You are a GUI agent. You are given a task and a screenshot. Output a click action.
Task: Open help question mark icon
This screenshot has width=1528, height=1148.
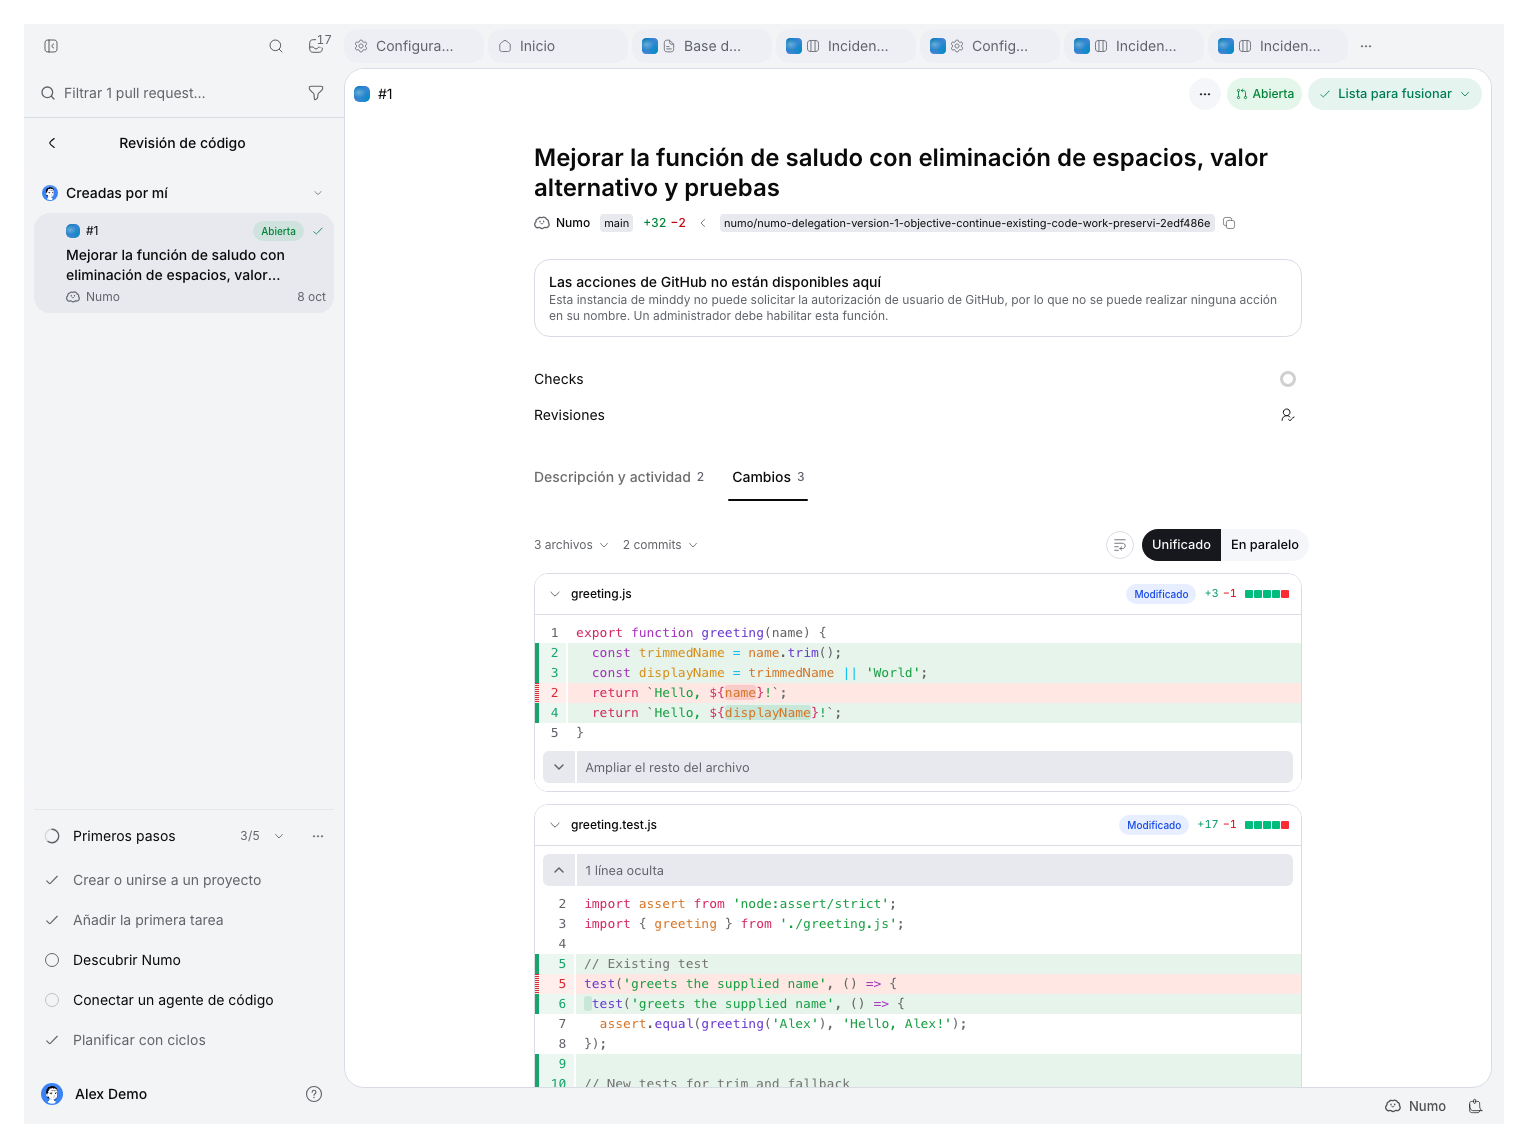pos(314,1094)
